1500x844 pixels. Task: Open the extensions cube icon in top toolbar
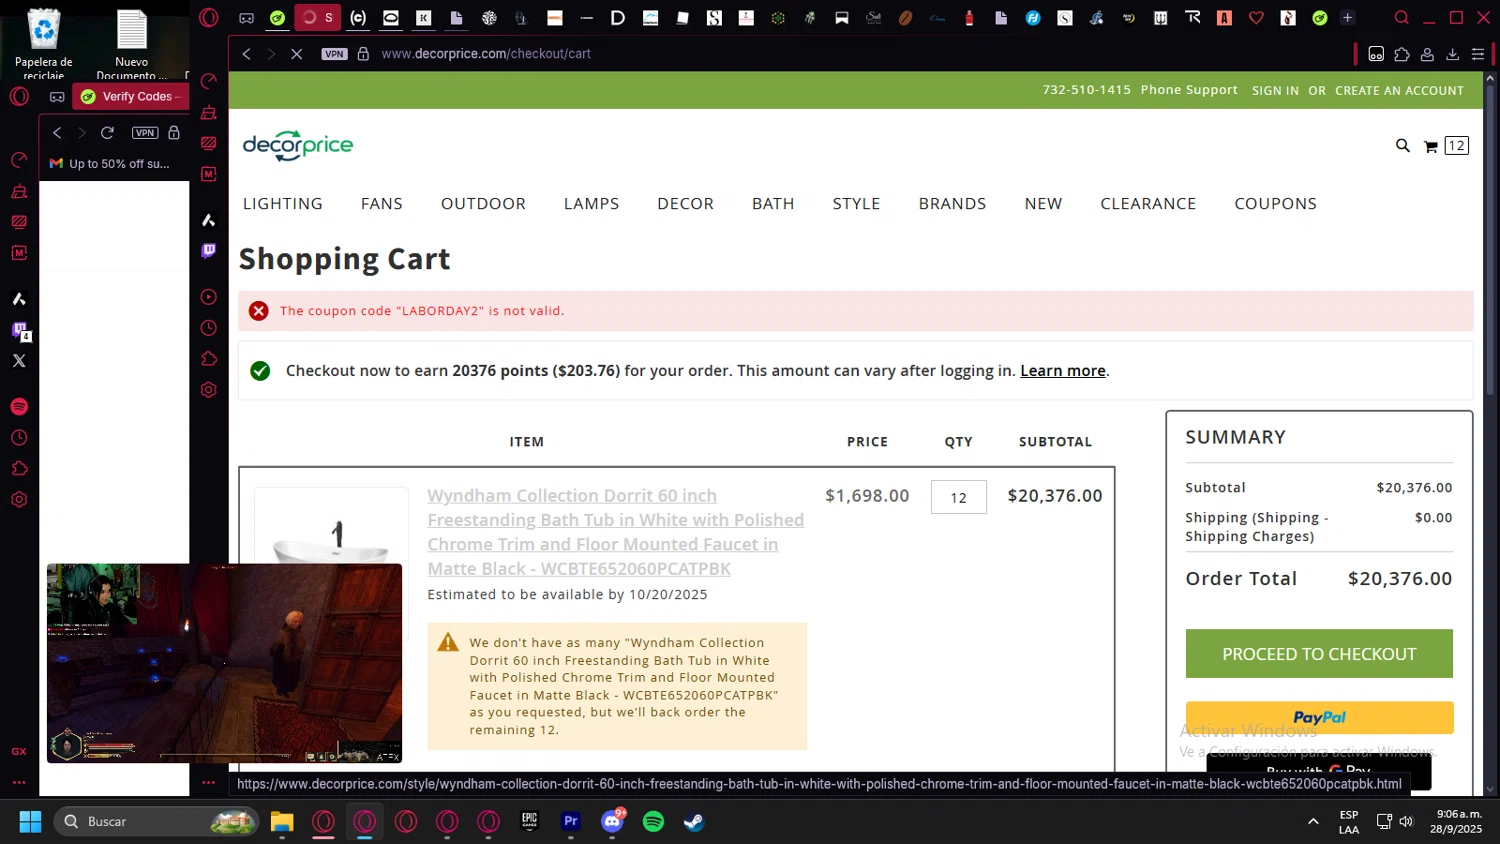[1402, 54]
